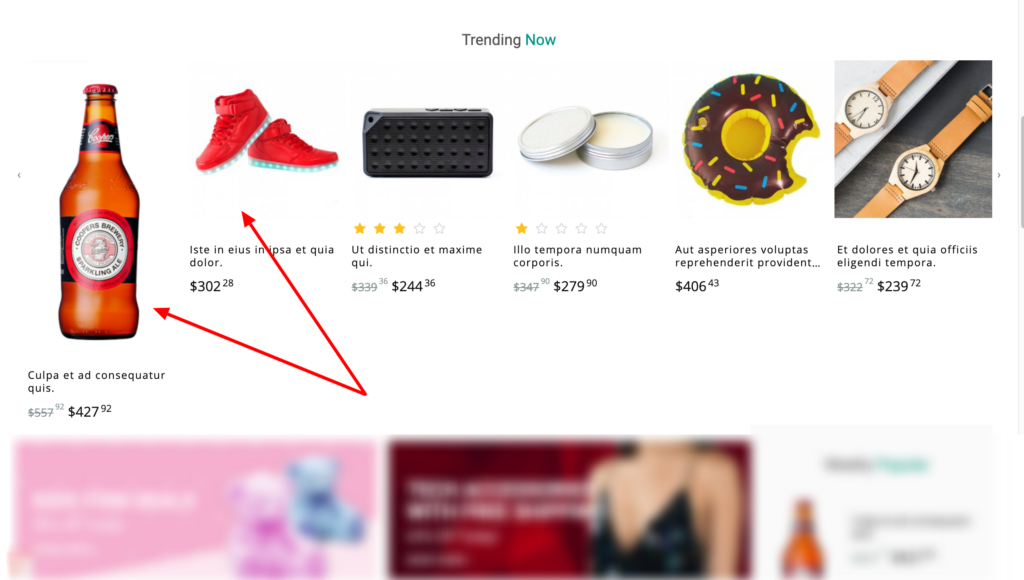Open the Coopers beer bottle product image
Viewport: 1024px width, 580px height.
coord(99,211)
